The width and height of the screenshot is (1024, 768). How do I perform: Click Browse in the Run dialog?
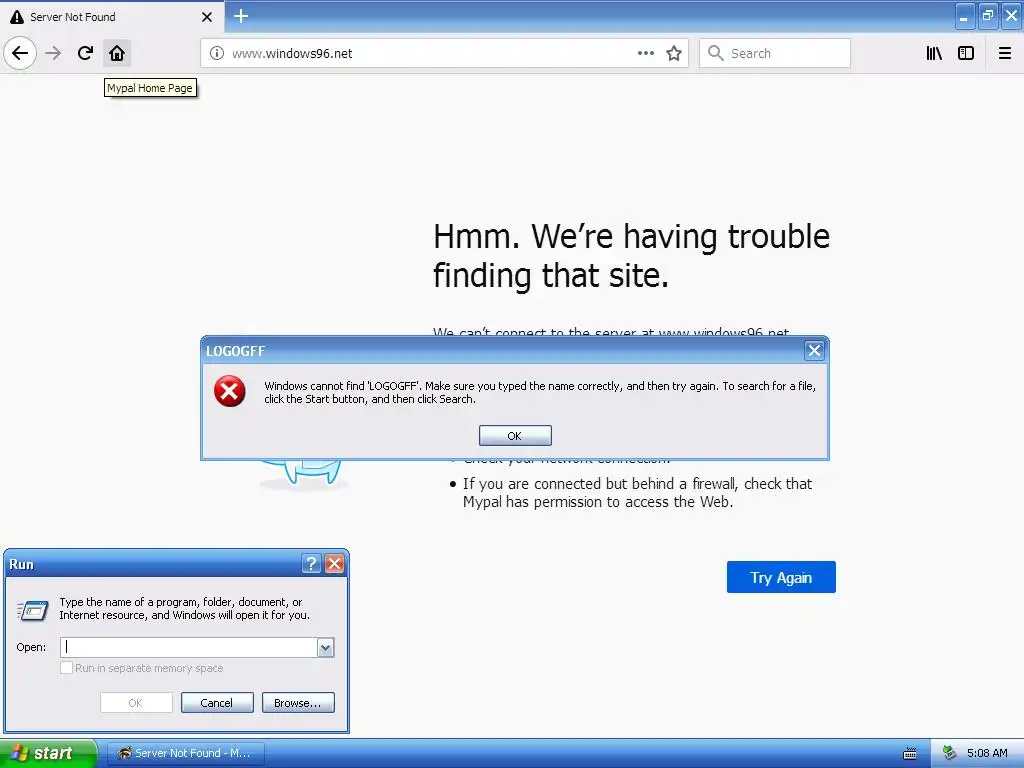[298, 703]
